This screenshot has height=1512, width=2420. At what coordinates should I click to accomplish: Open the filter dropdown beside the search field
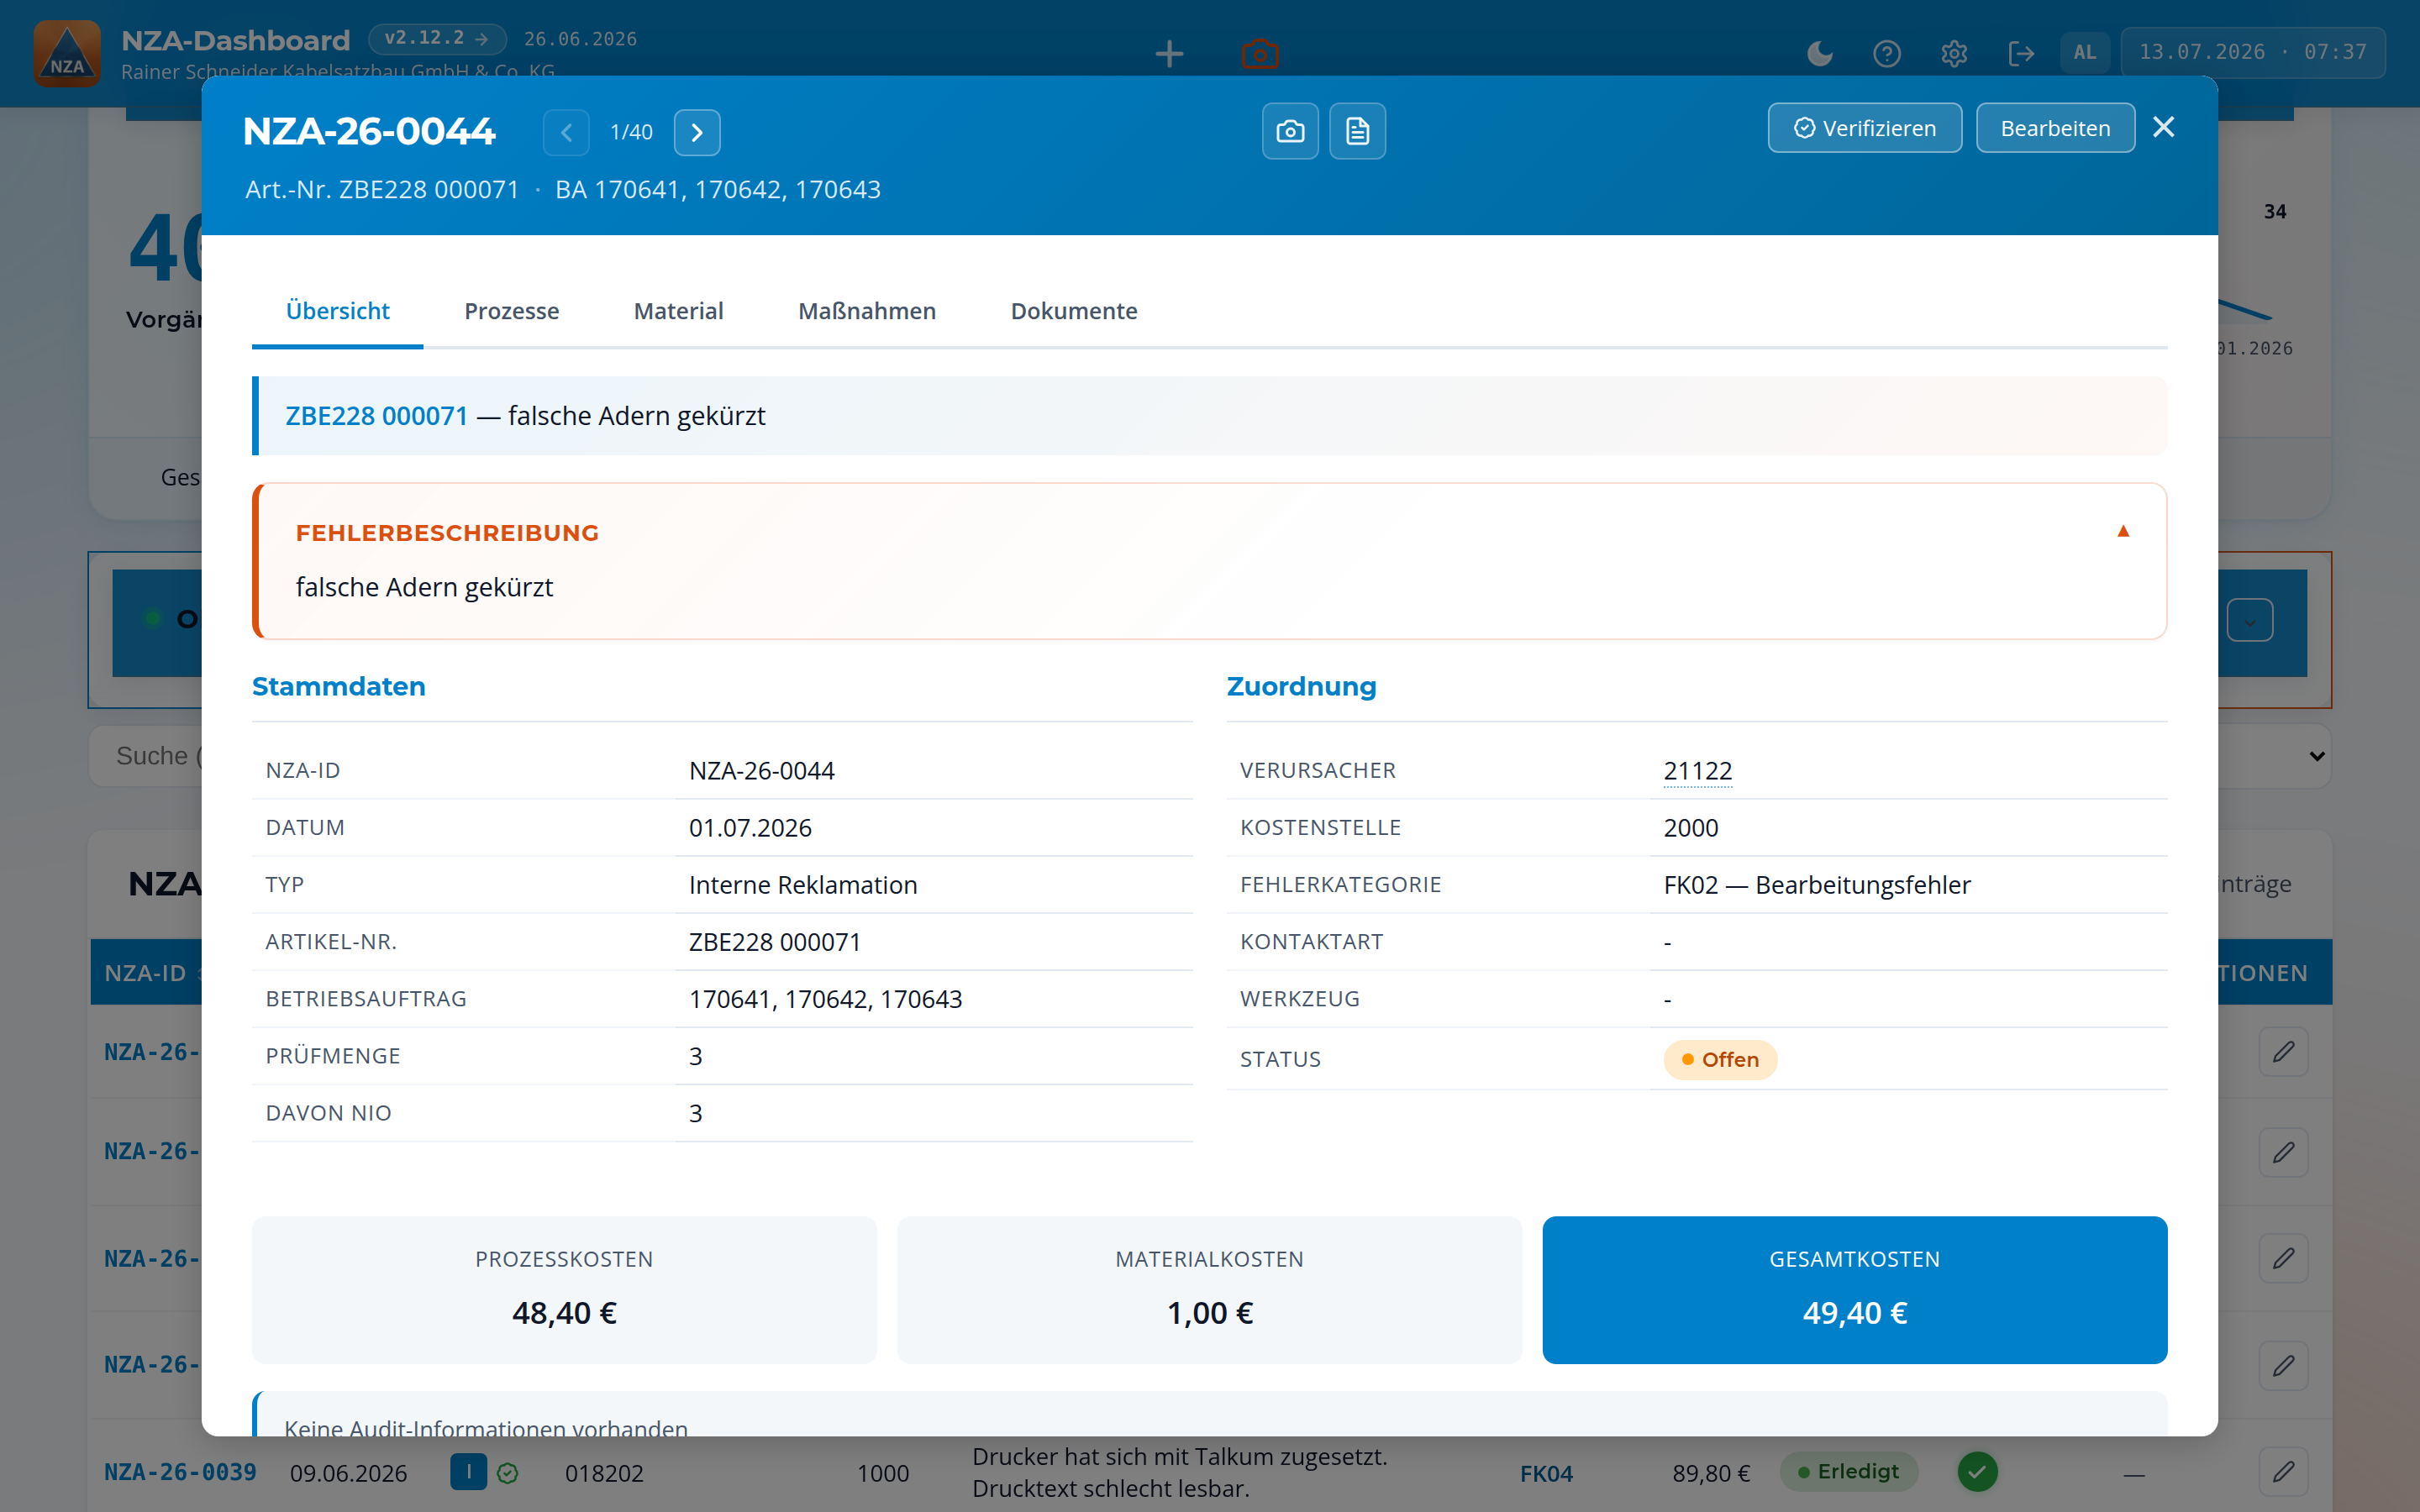pyautogui.click(x=2316, y=756)
